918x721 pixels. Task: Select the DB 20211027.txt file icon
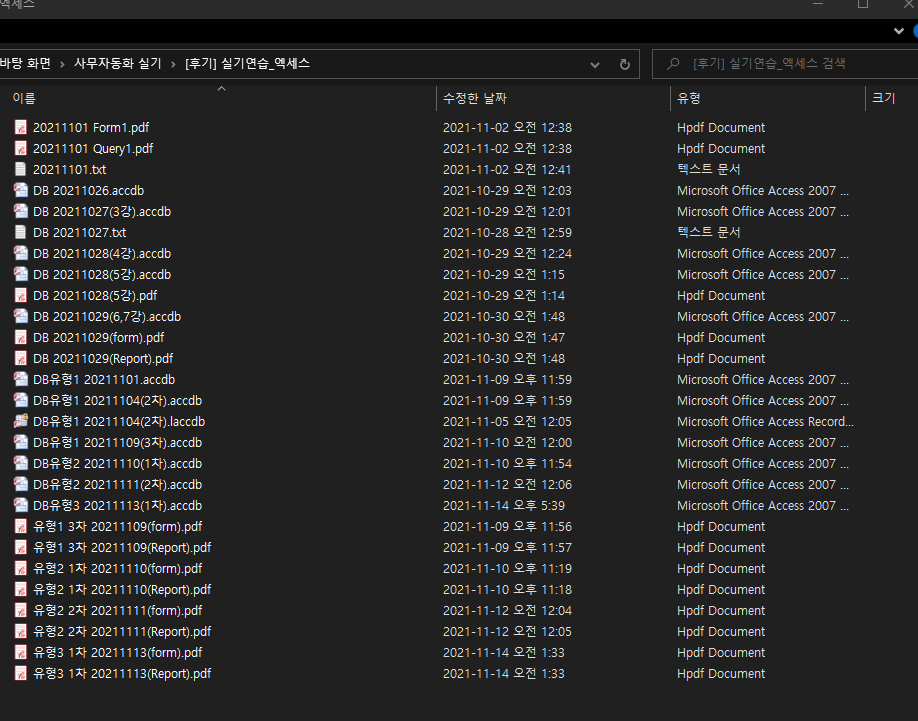coord(20,233)
